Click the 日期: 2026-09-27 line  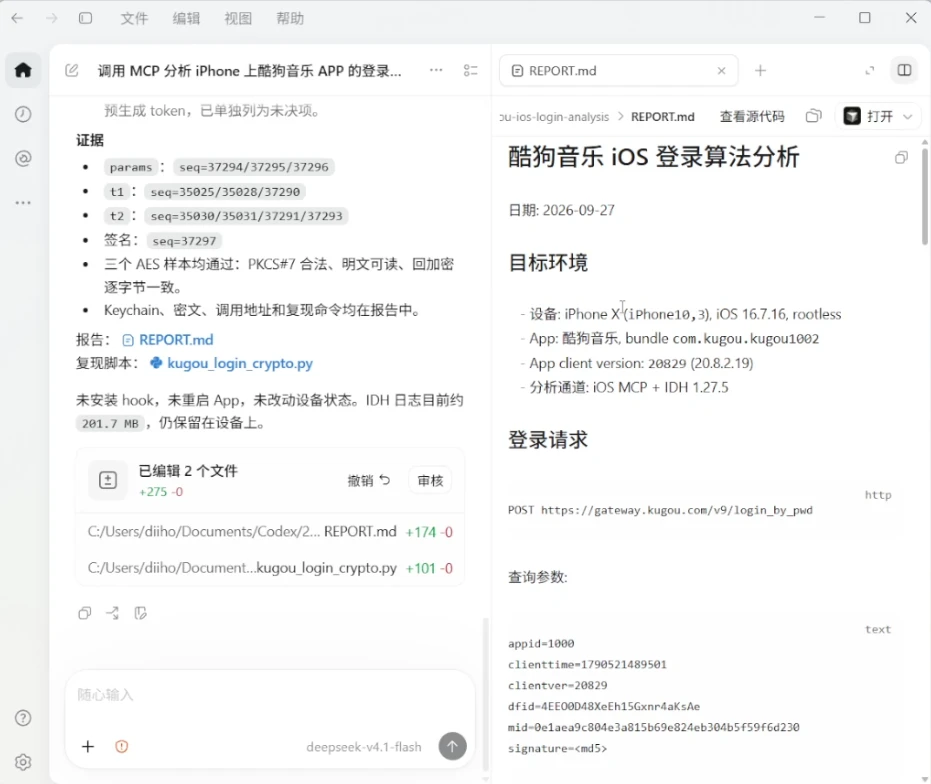pos(561,210)
